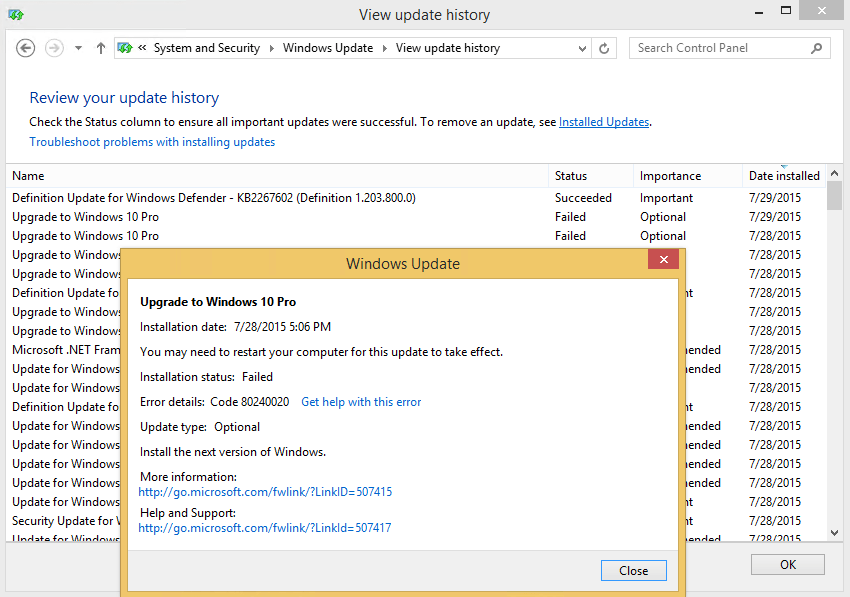This screenshot has height=597, width=850.
Task: Close the Windows Update dialog with X
Action: point(664,259)
